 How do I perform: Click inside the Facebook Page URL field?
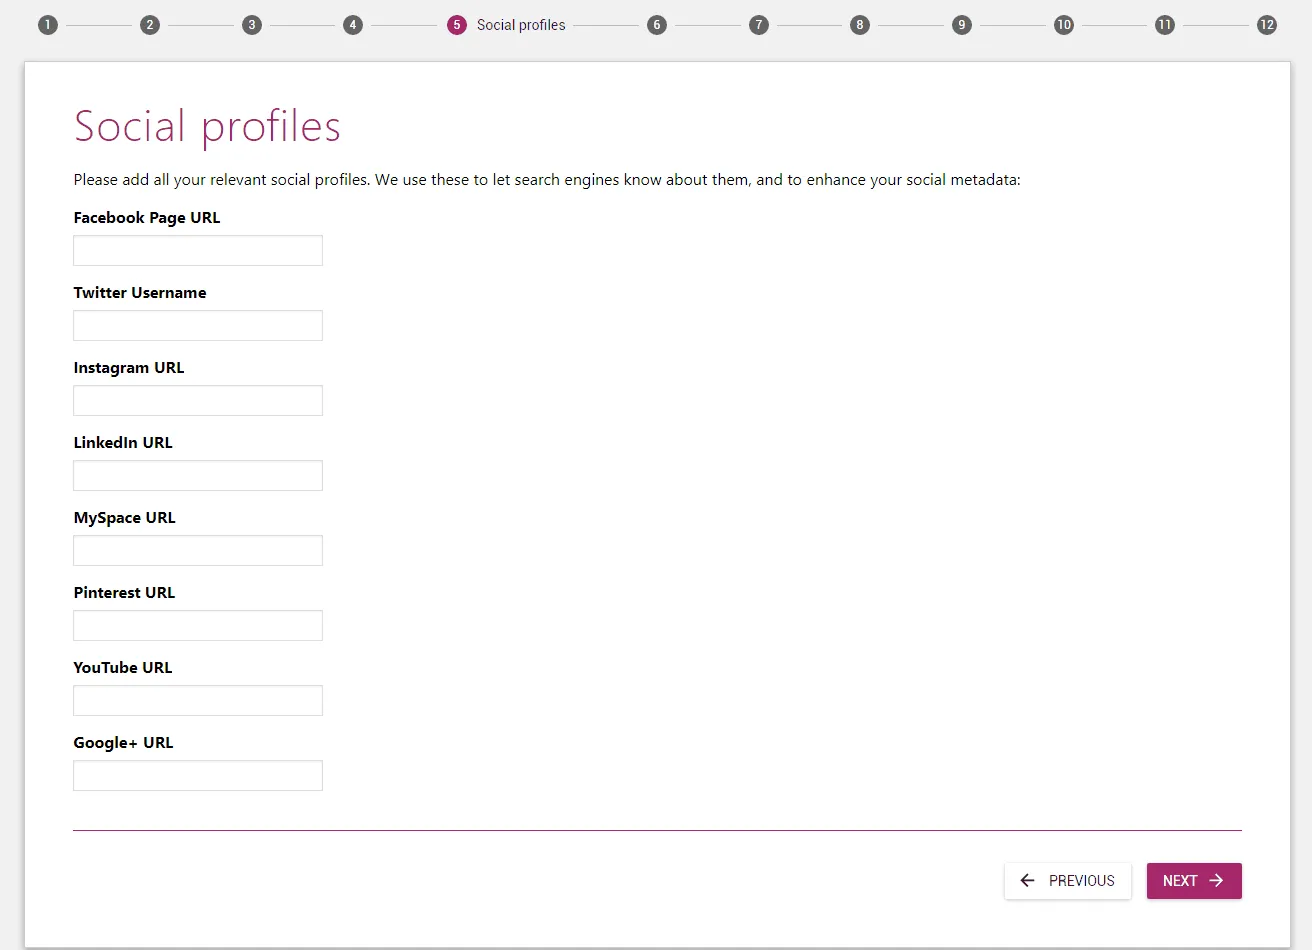(197, 250)
